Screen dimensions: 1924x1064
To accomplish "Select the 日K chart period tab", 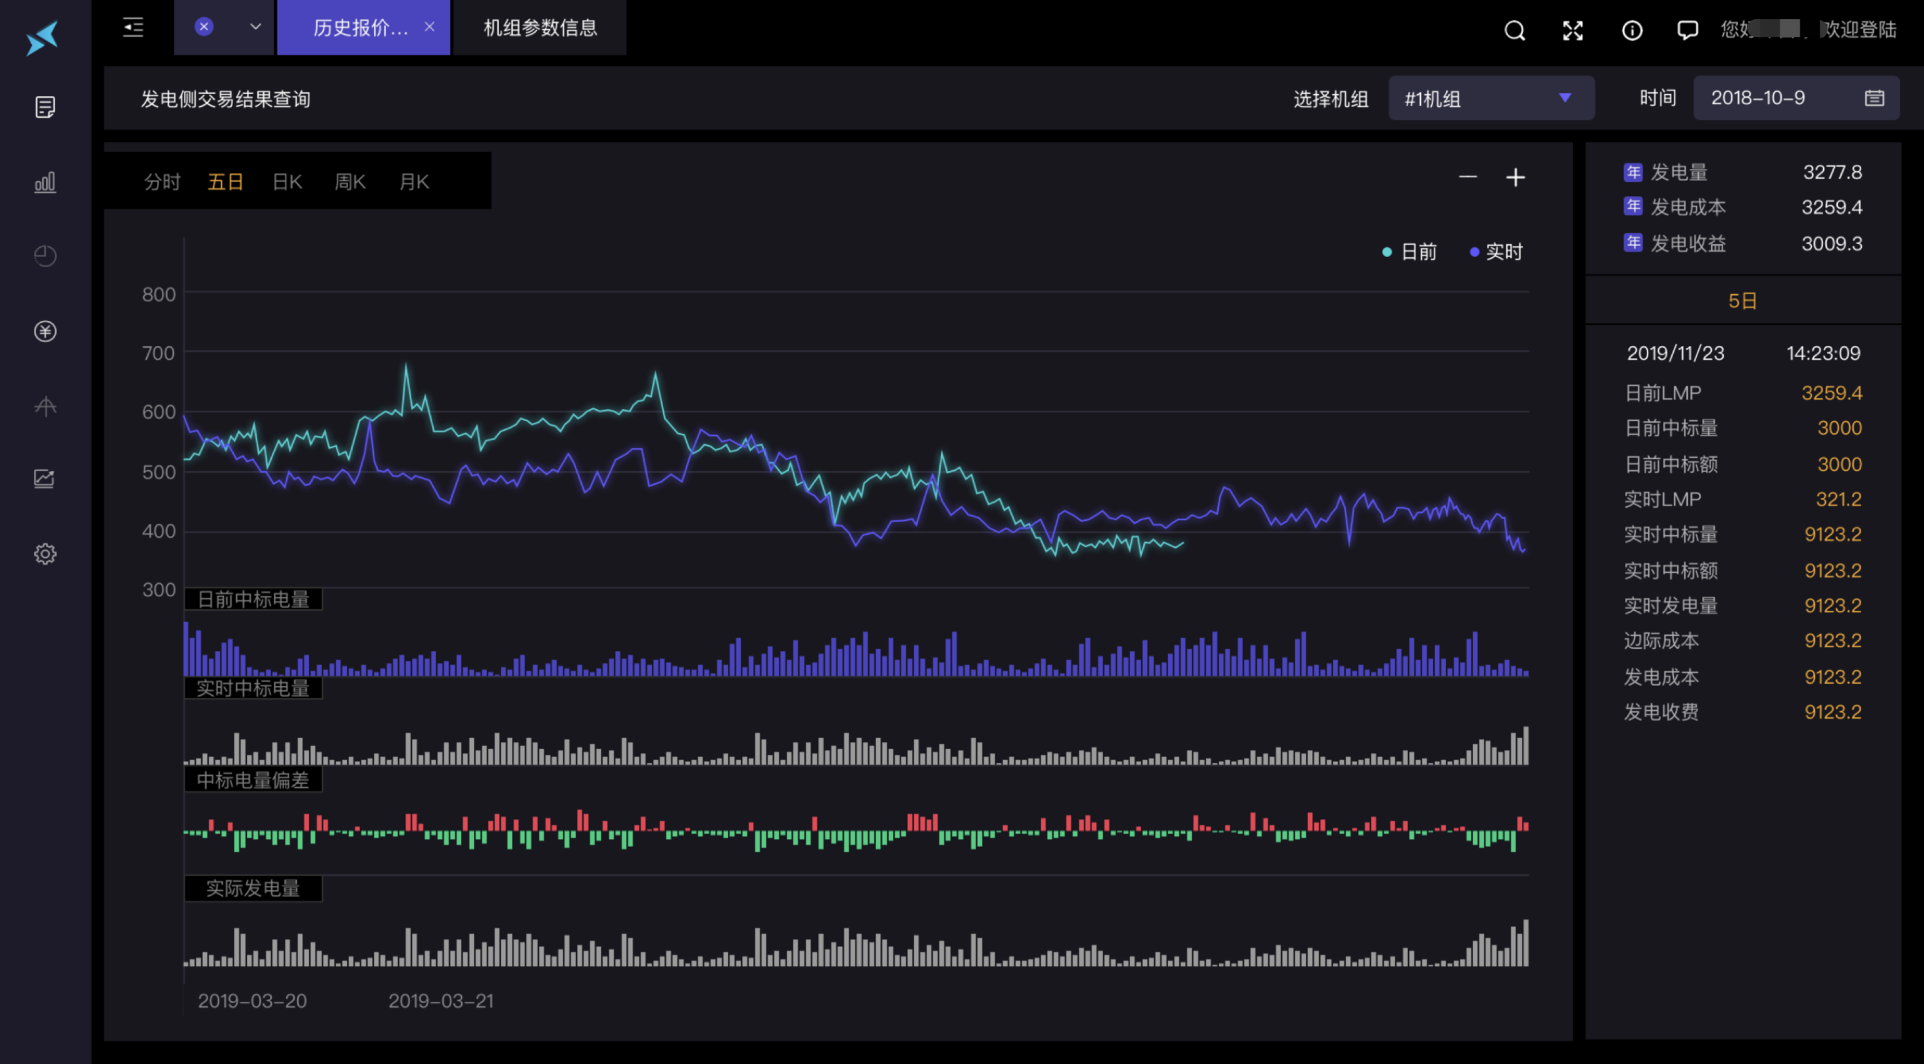I will (x=287, y=182).
